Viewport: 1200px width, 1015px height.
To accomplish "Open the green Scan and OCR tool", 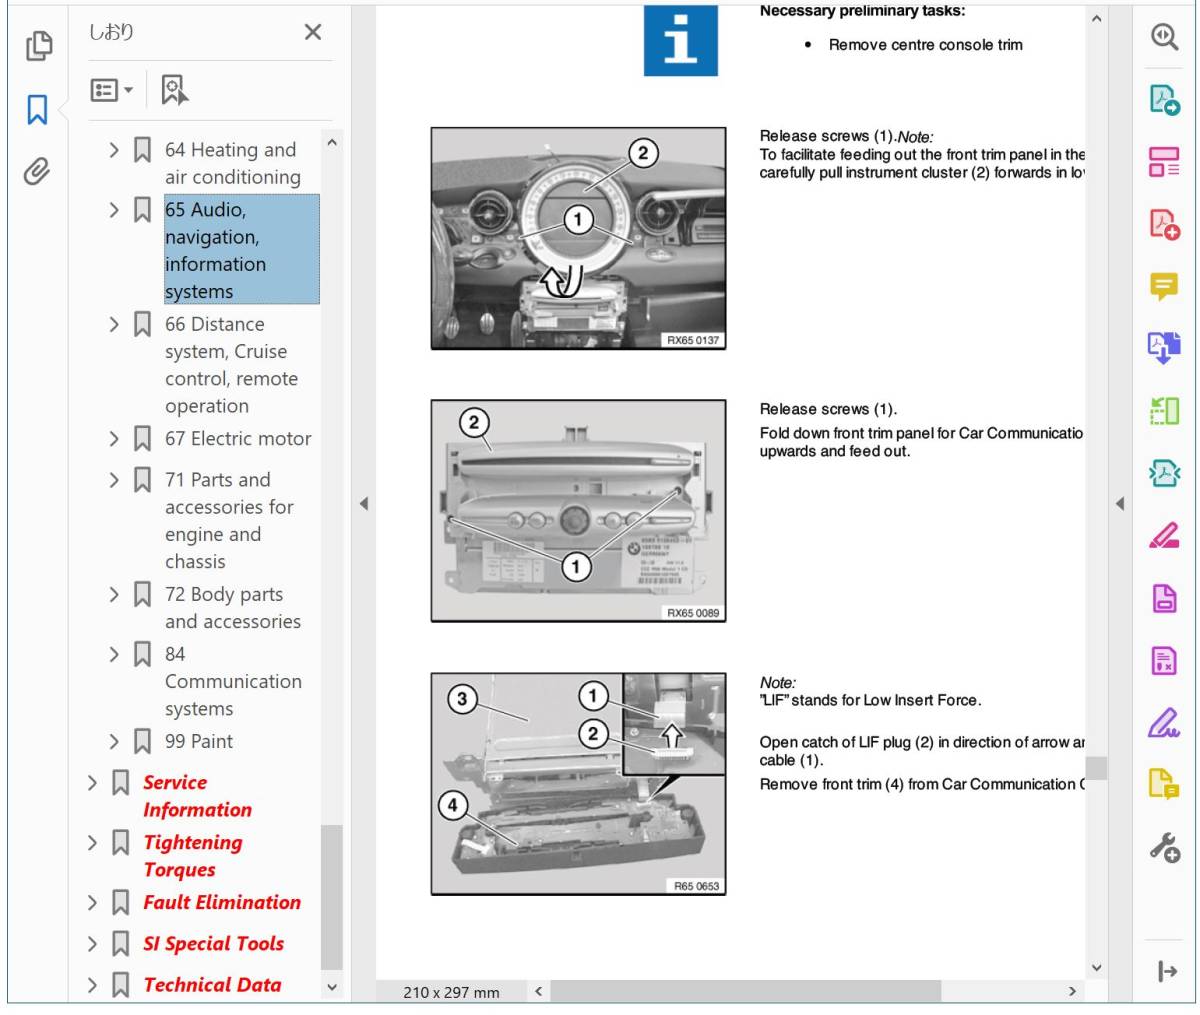I will (1164, 411).
